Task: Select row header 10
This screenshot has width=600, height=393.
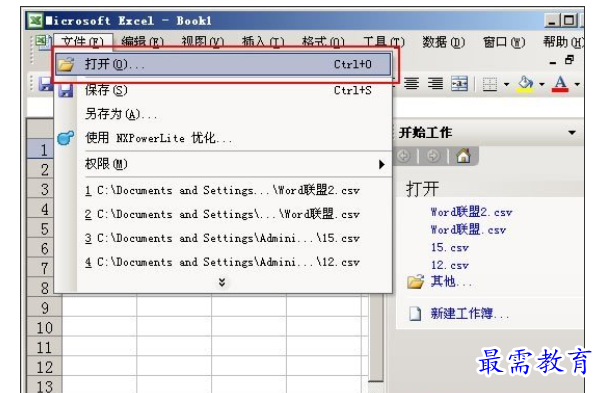Action: click(x=44, y=328)
